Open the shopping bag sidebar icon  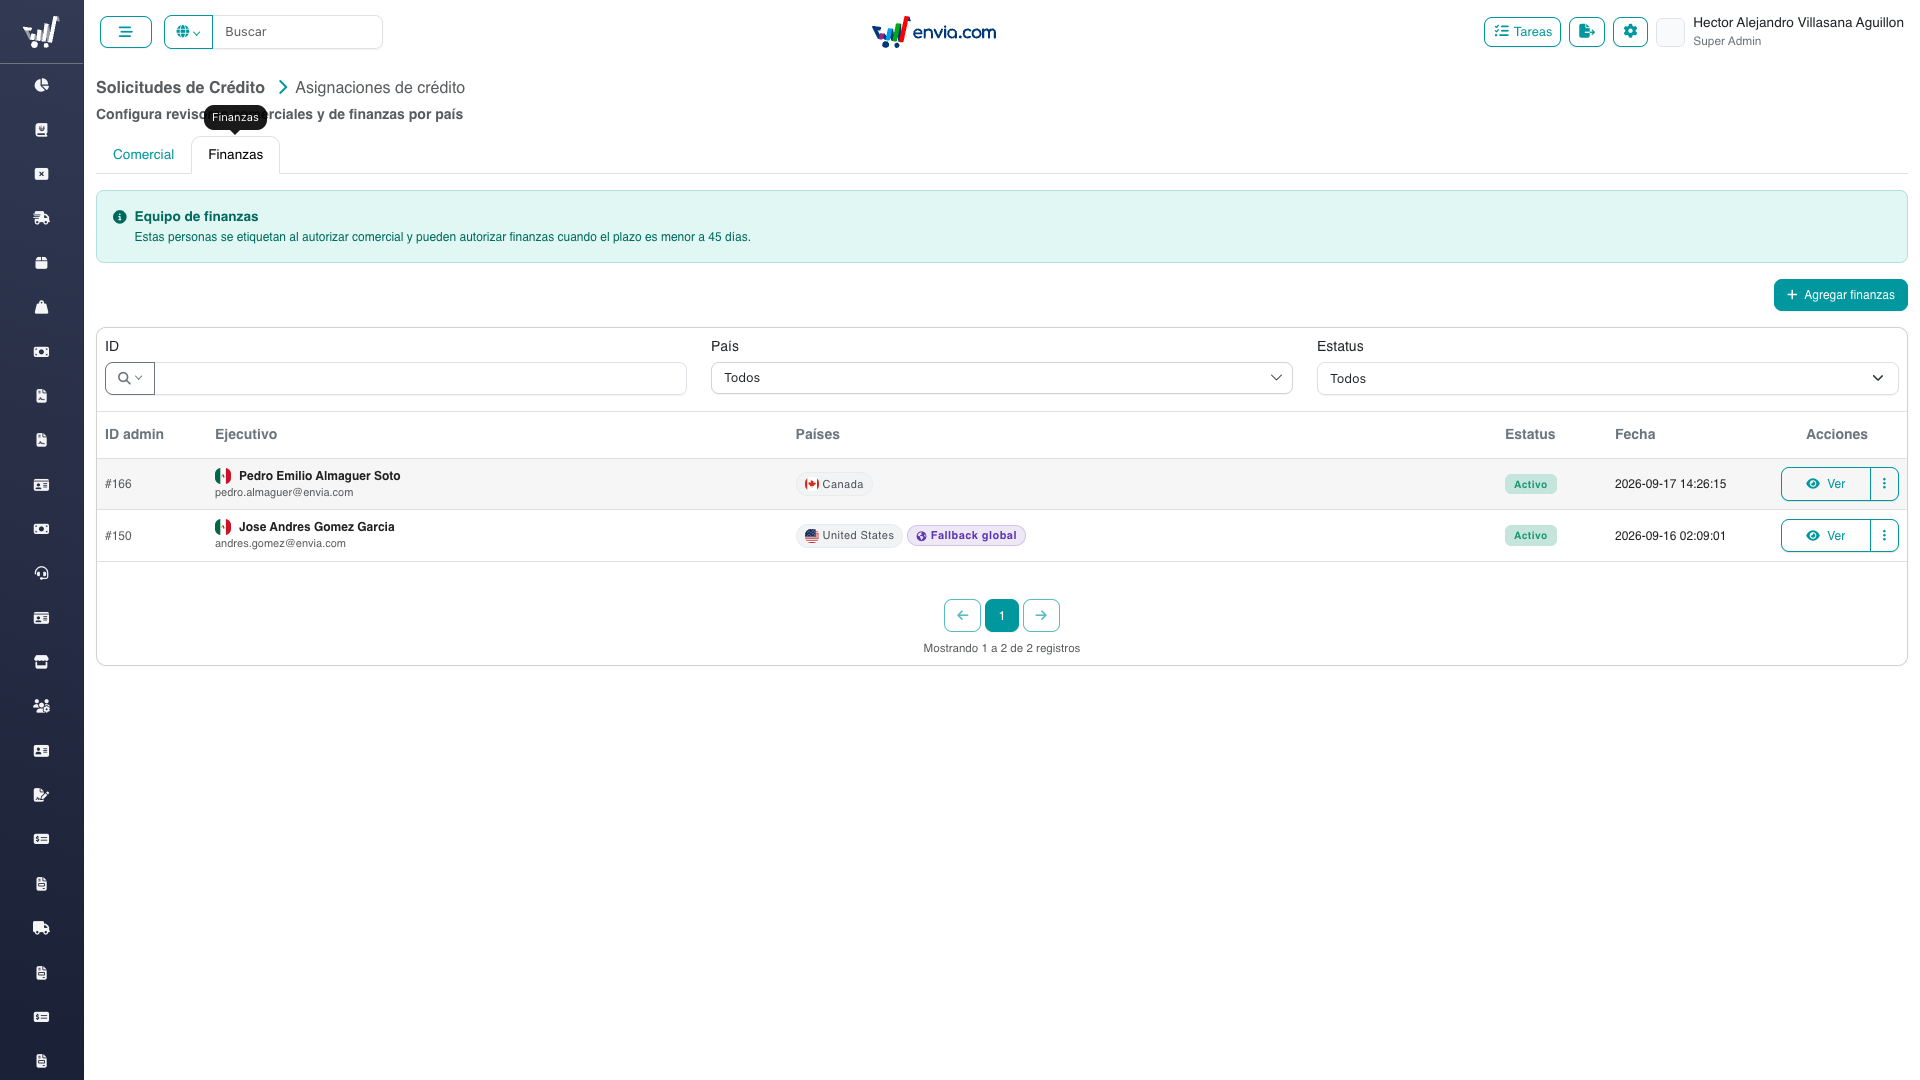coord(41,307)
